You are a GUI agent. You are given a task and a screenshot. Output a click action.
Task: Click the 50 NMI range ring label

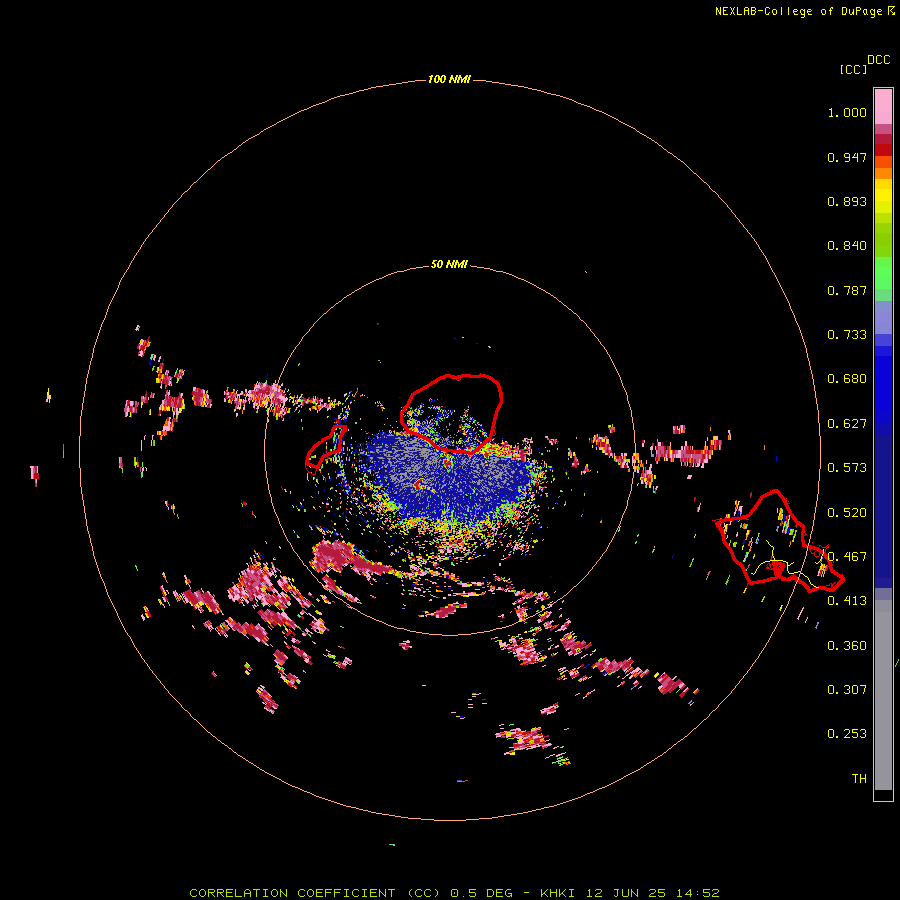(449, 264)
